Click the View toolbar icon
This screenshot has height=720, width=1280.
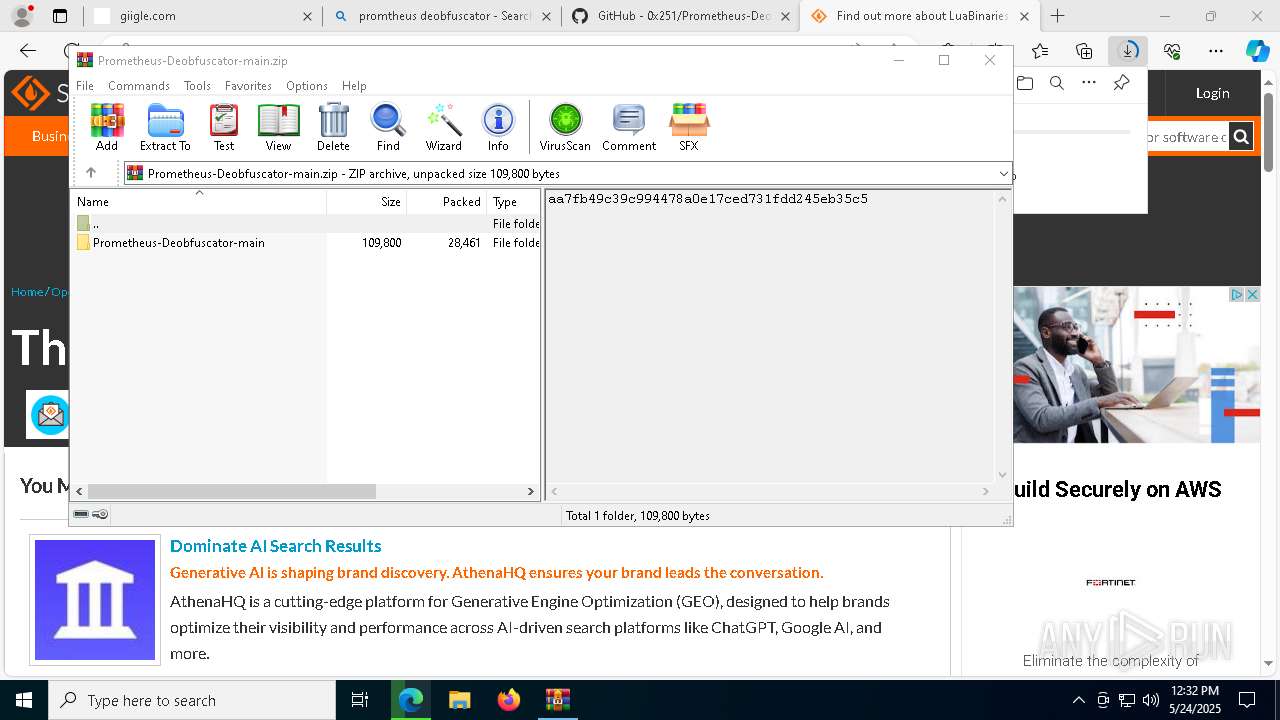278,127
